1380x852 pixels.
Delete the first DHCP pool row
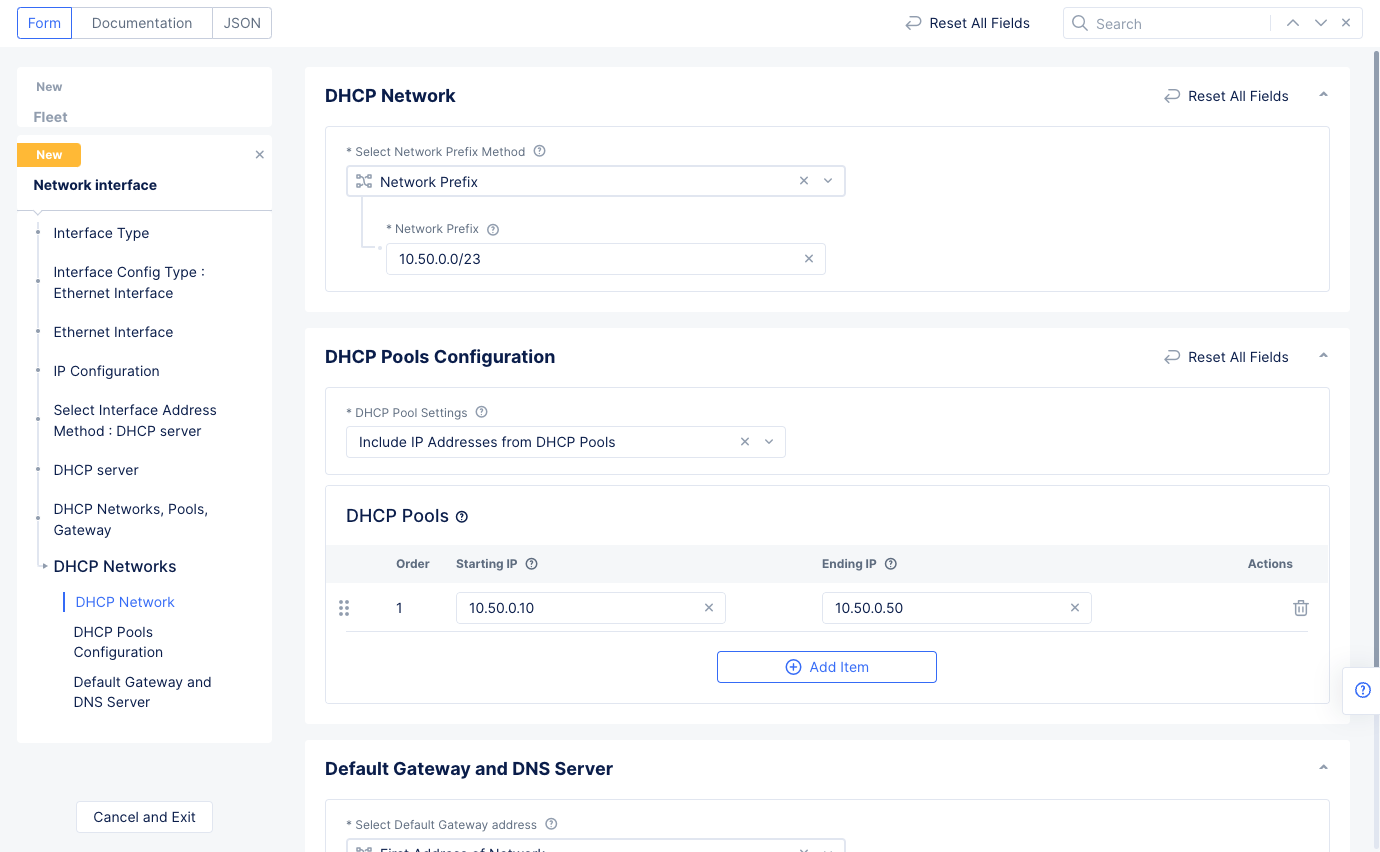[x=1300, y=607]
